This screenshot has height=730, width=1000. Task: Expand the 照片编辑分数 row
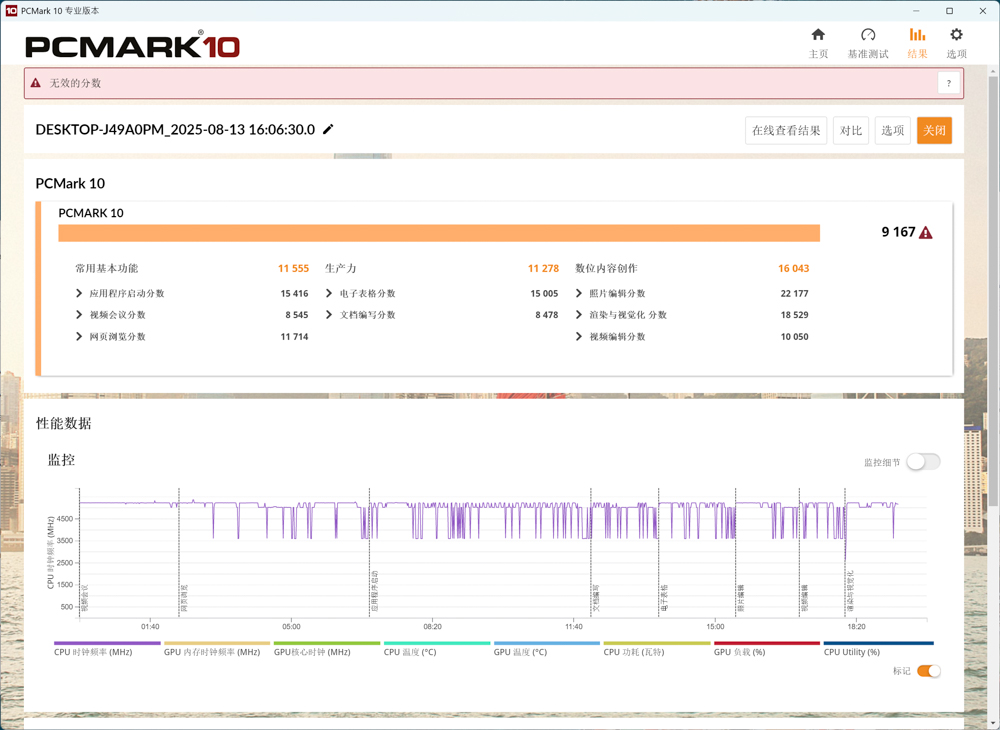[579, 294]
